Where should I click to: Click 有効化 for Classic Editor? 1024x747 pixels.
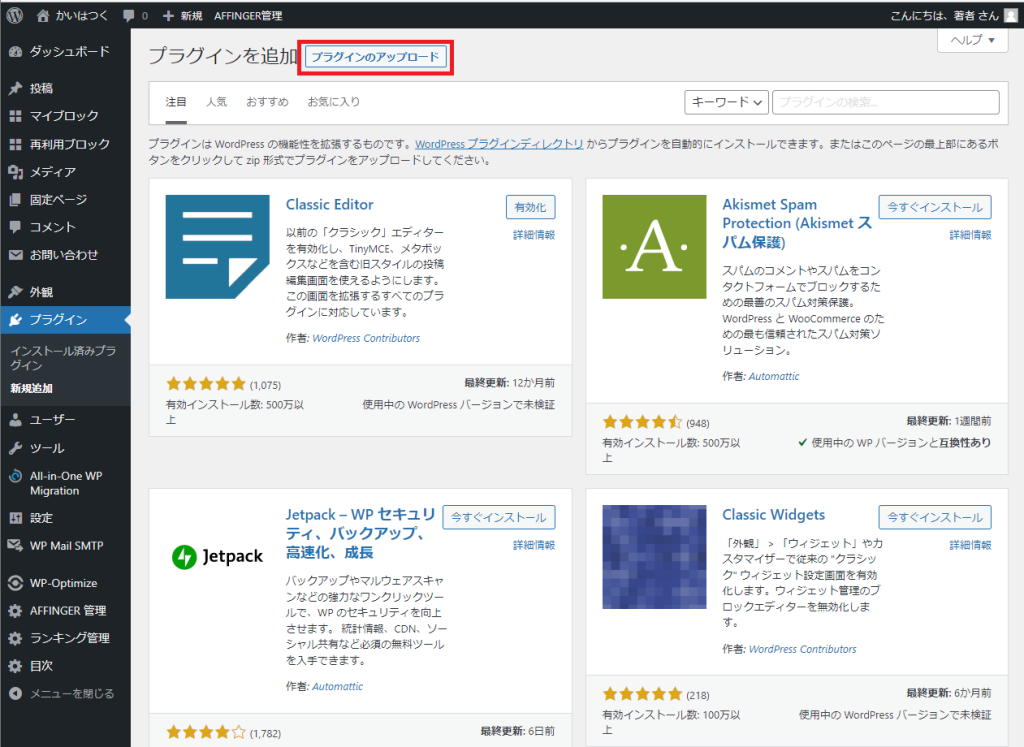[530, 207]
